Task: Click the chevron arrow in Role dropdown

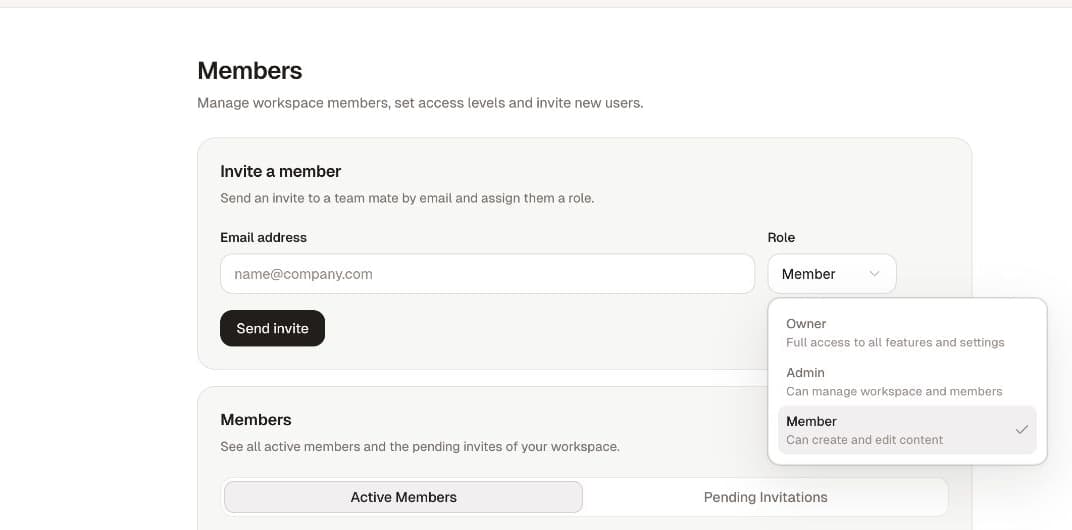Action: 874,274
